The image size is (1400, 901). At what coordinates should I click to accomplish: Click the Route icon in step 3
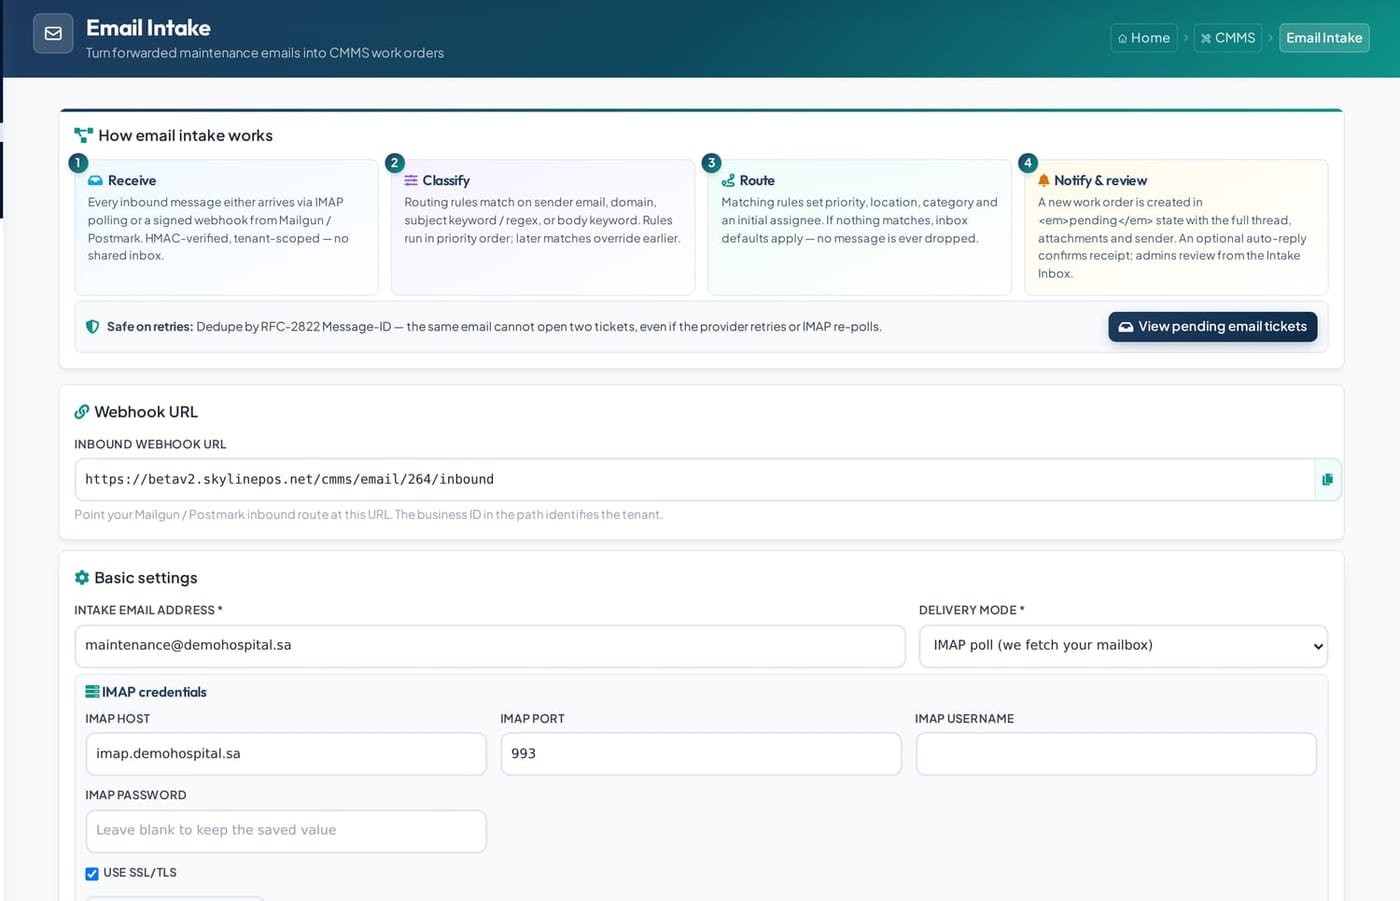point(728,181)
